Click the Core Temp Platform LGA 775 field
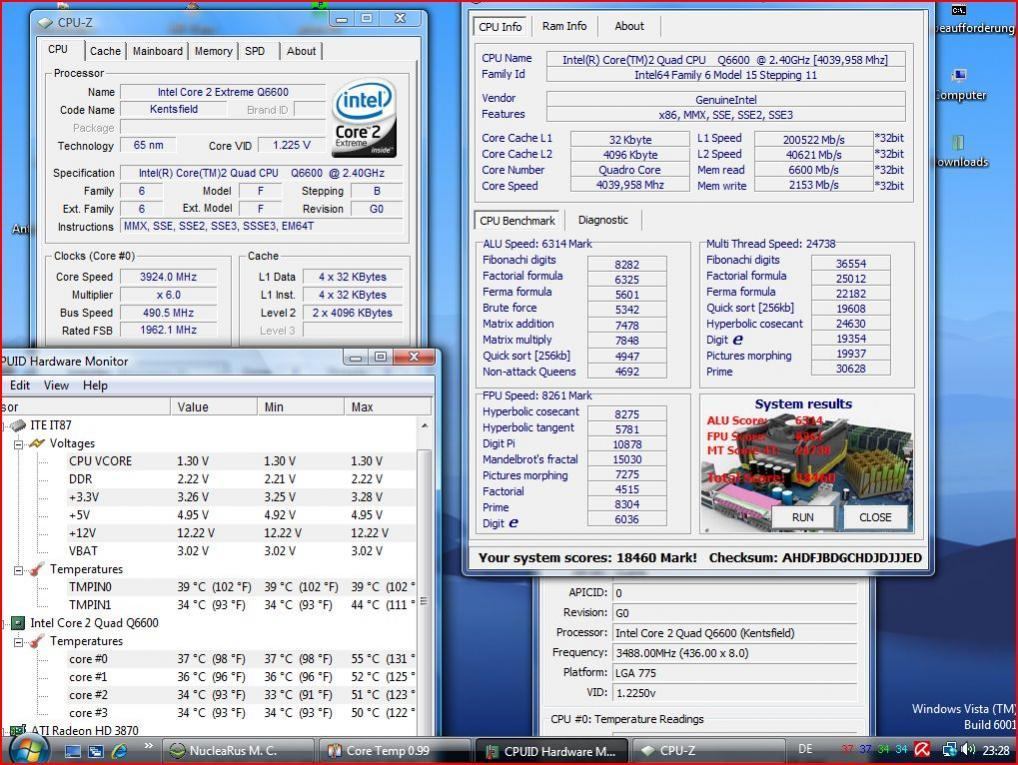 click(x=735, y=673)
